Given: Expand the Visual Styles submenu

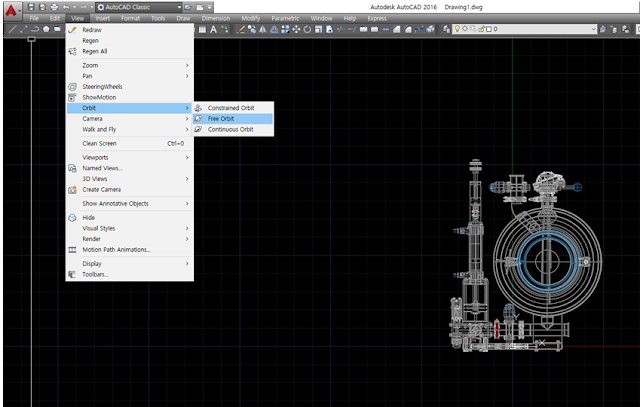Looking at the screenshot, I should pos(130,228).
